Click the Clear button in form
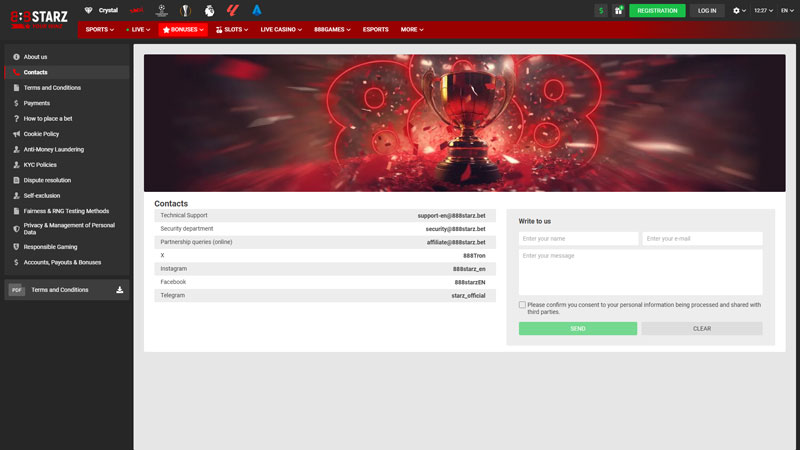 pyautogui.click(x=701, y=328)
